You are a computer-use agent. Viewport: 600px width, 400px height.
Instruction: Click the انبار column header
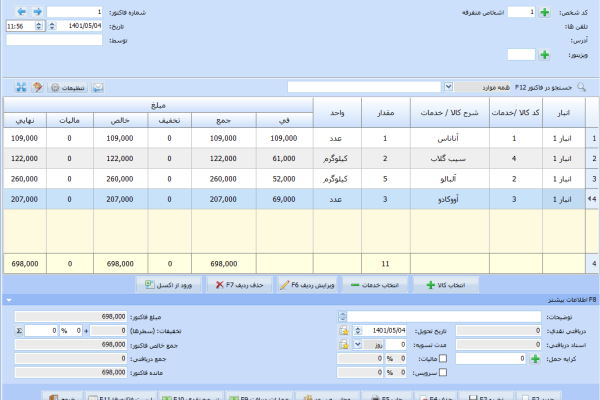tap(563, 113)
